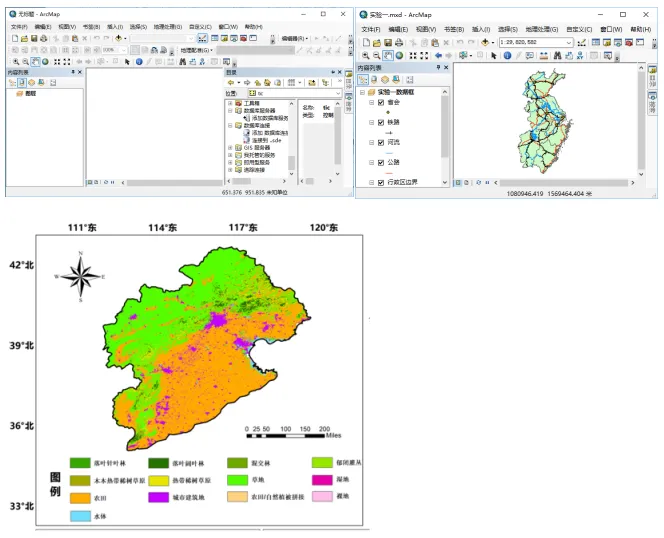Click Go To XY icon in 实验一.mxd window
664x538 pixels.
tap(580, 55)
